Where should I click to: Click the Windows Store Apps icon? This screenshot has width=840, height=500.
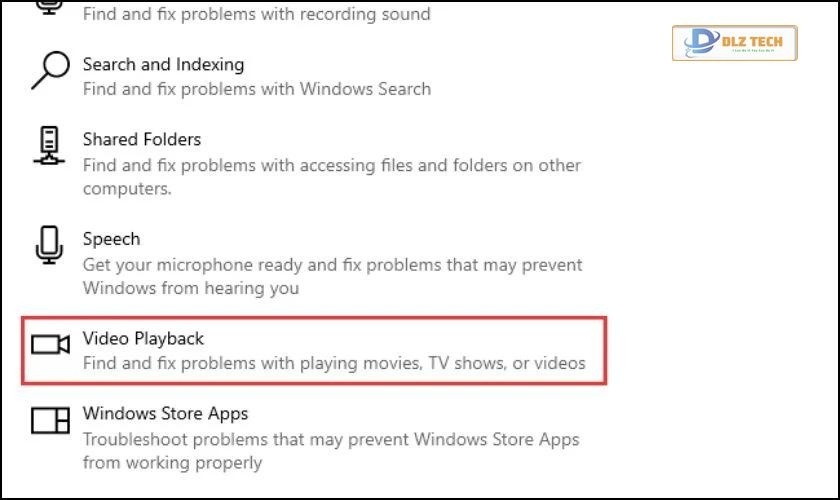click(50, 420)
